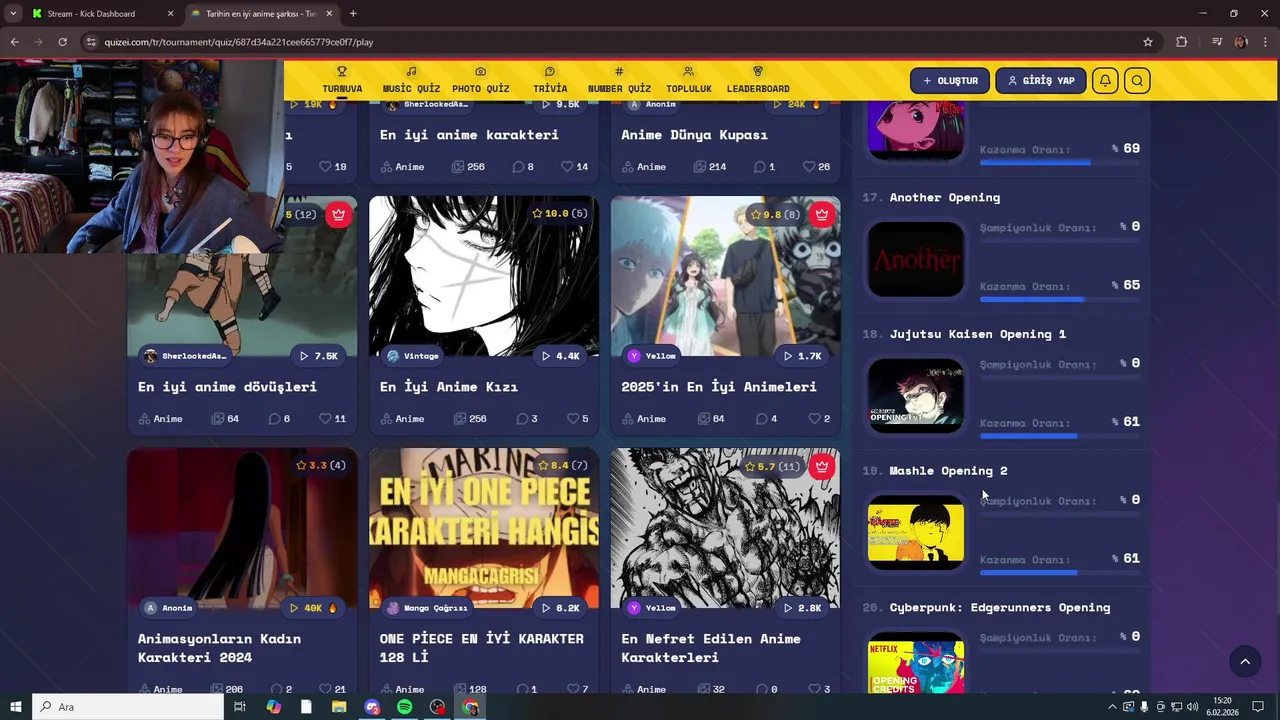The height and width of the screenshot is (720, 1280).
Task: Click the heart icon on En İyi Anime Kızı card
Action: click(x=573, y=419)
